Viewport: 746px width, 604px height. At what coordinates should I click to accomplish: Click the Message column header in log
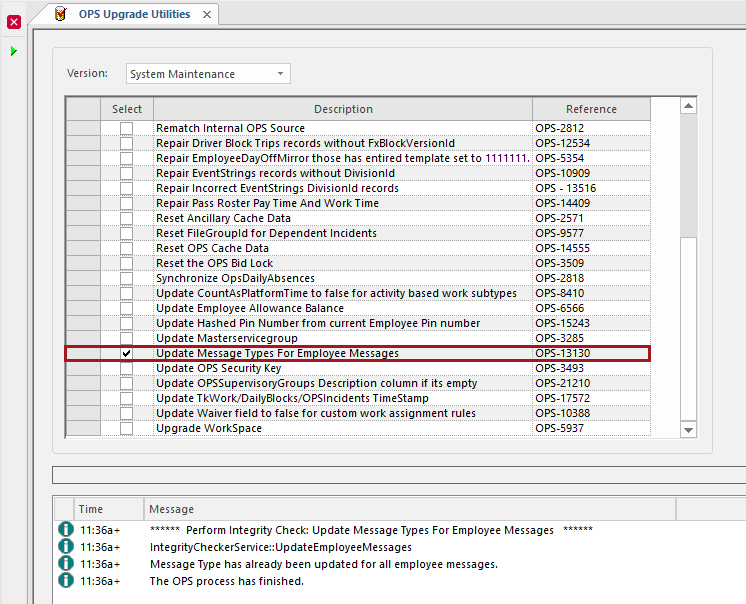410,509
